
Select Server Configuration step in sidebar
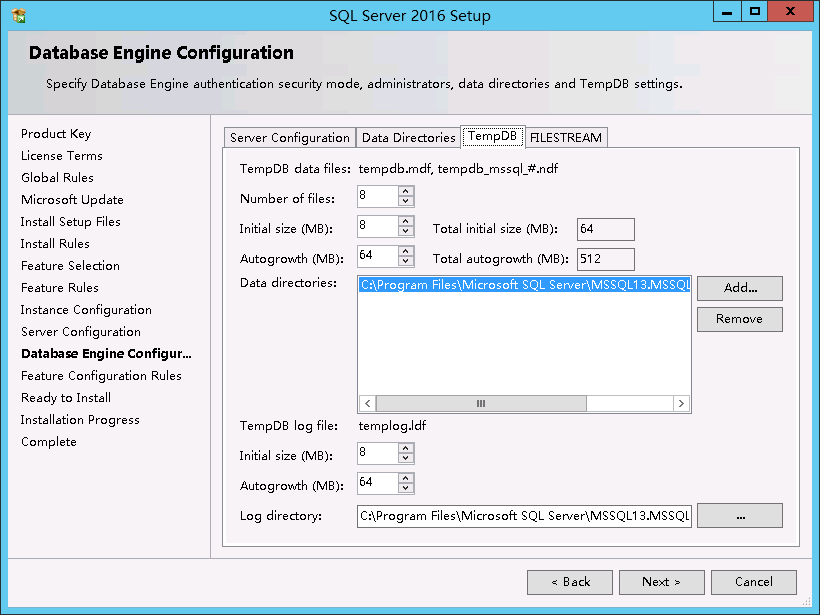[81, 332]
